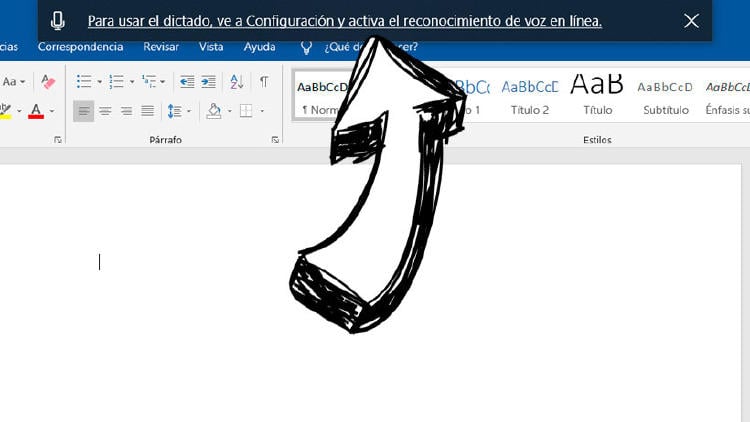Open the Revisar ribbon tab

point(161,47)
